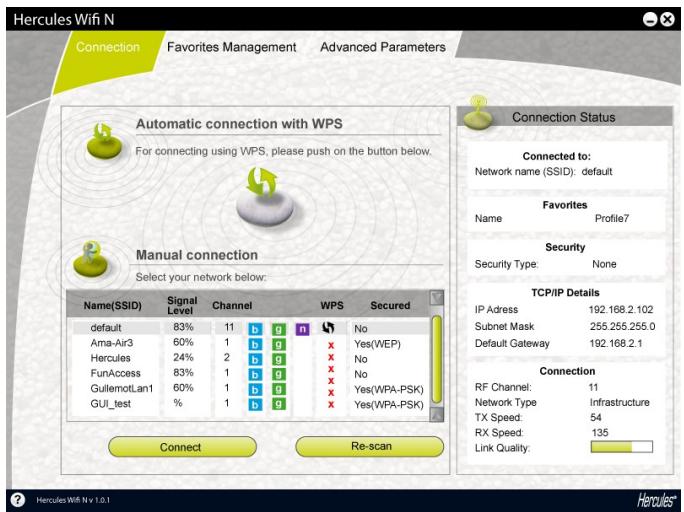Click the Hercules logo in footer

point(657,499)
